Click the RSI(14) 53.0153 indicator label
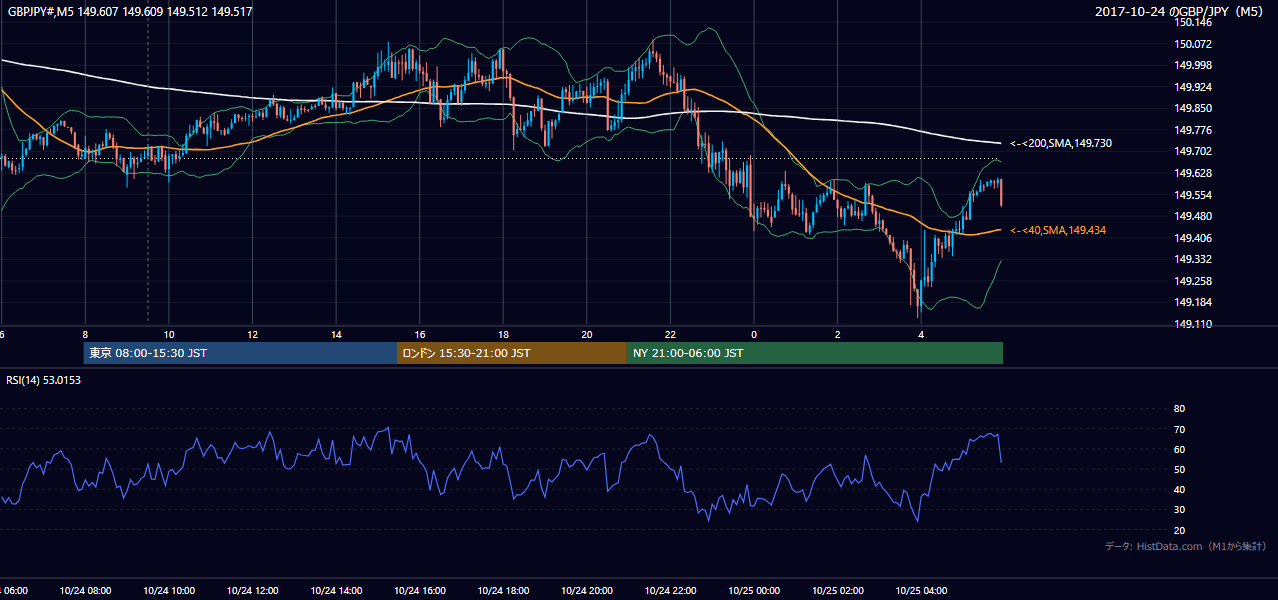This screenshot has width=1278, height=600. point(44,380)
